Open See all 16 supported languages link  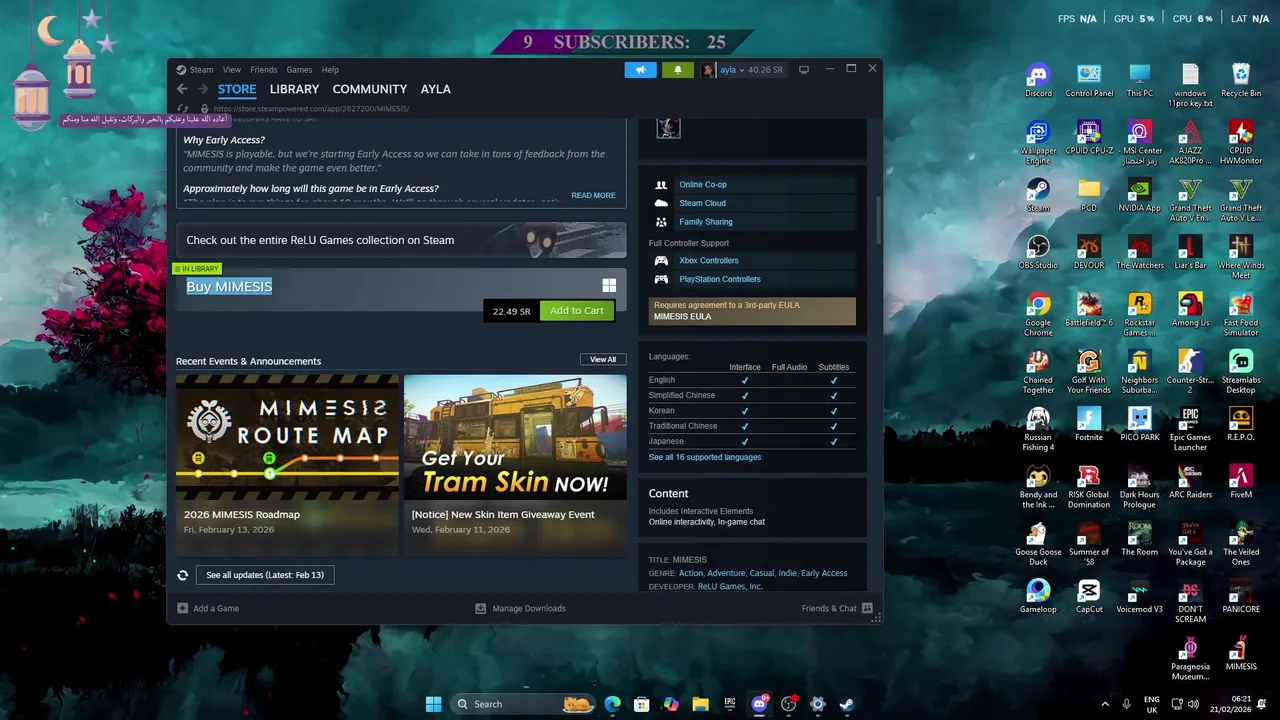pyautogui.click(x=705, y=457)
